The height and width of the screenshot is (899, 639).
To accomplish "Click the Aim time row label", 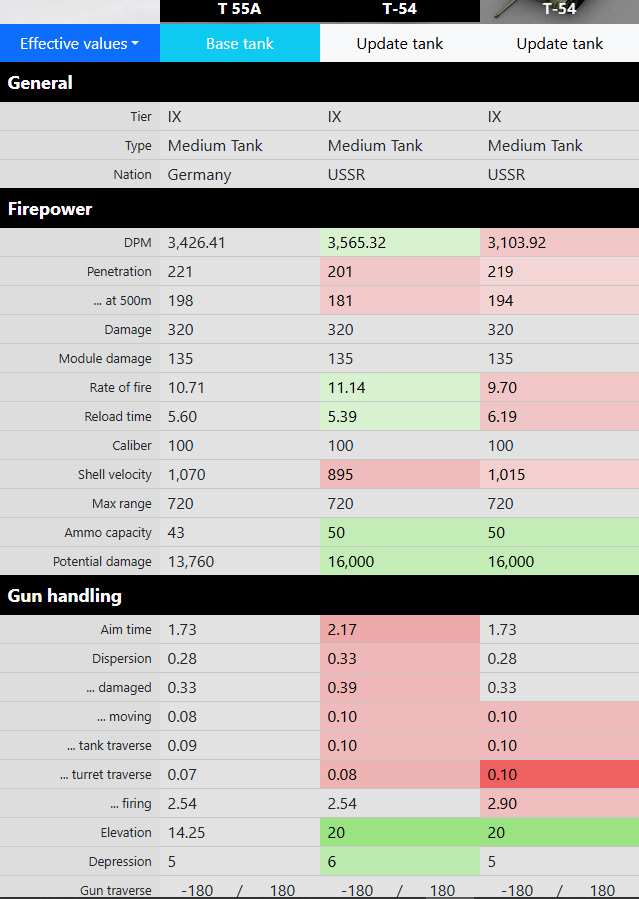I will point(126,630).
